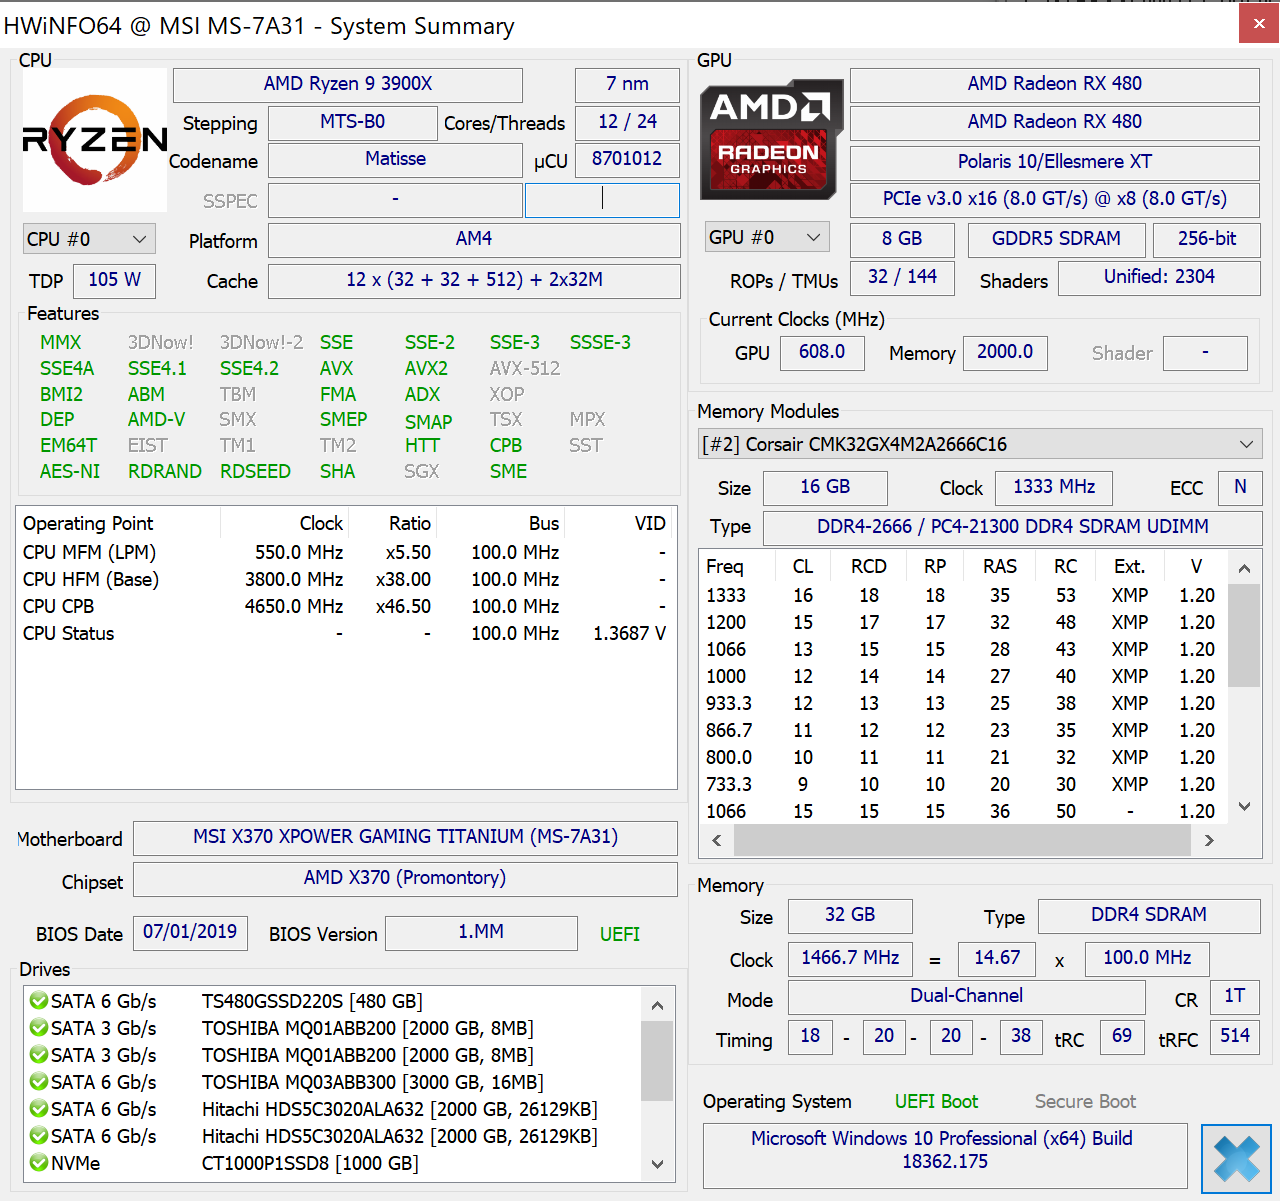The width and height of the screenshot is (1280, 1201).
Task: Click the drives list vertical scrollbar thumb
Action: [x=657, y=1060]
